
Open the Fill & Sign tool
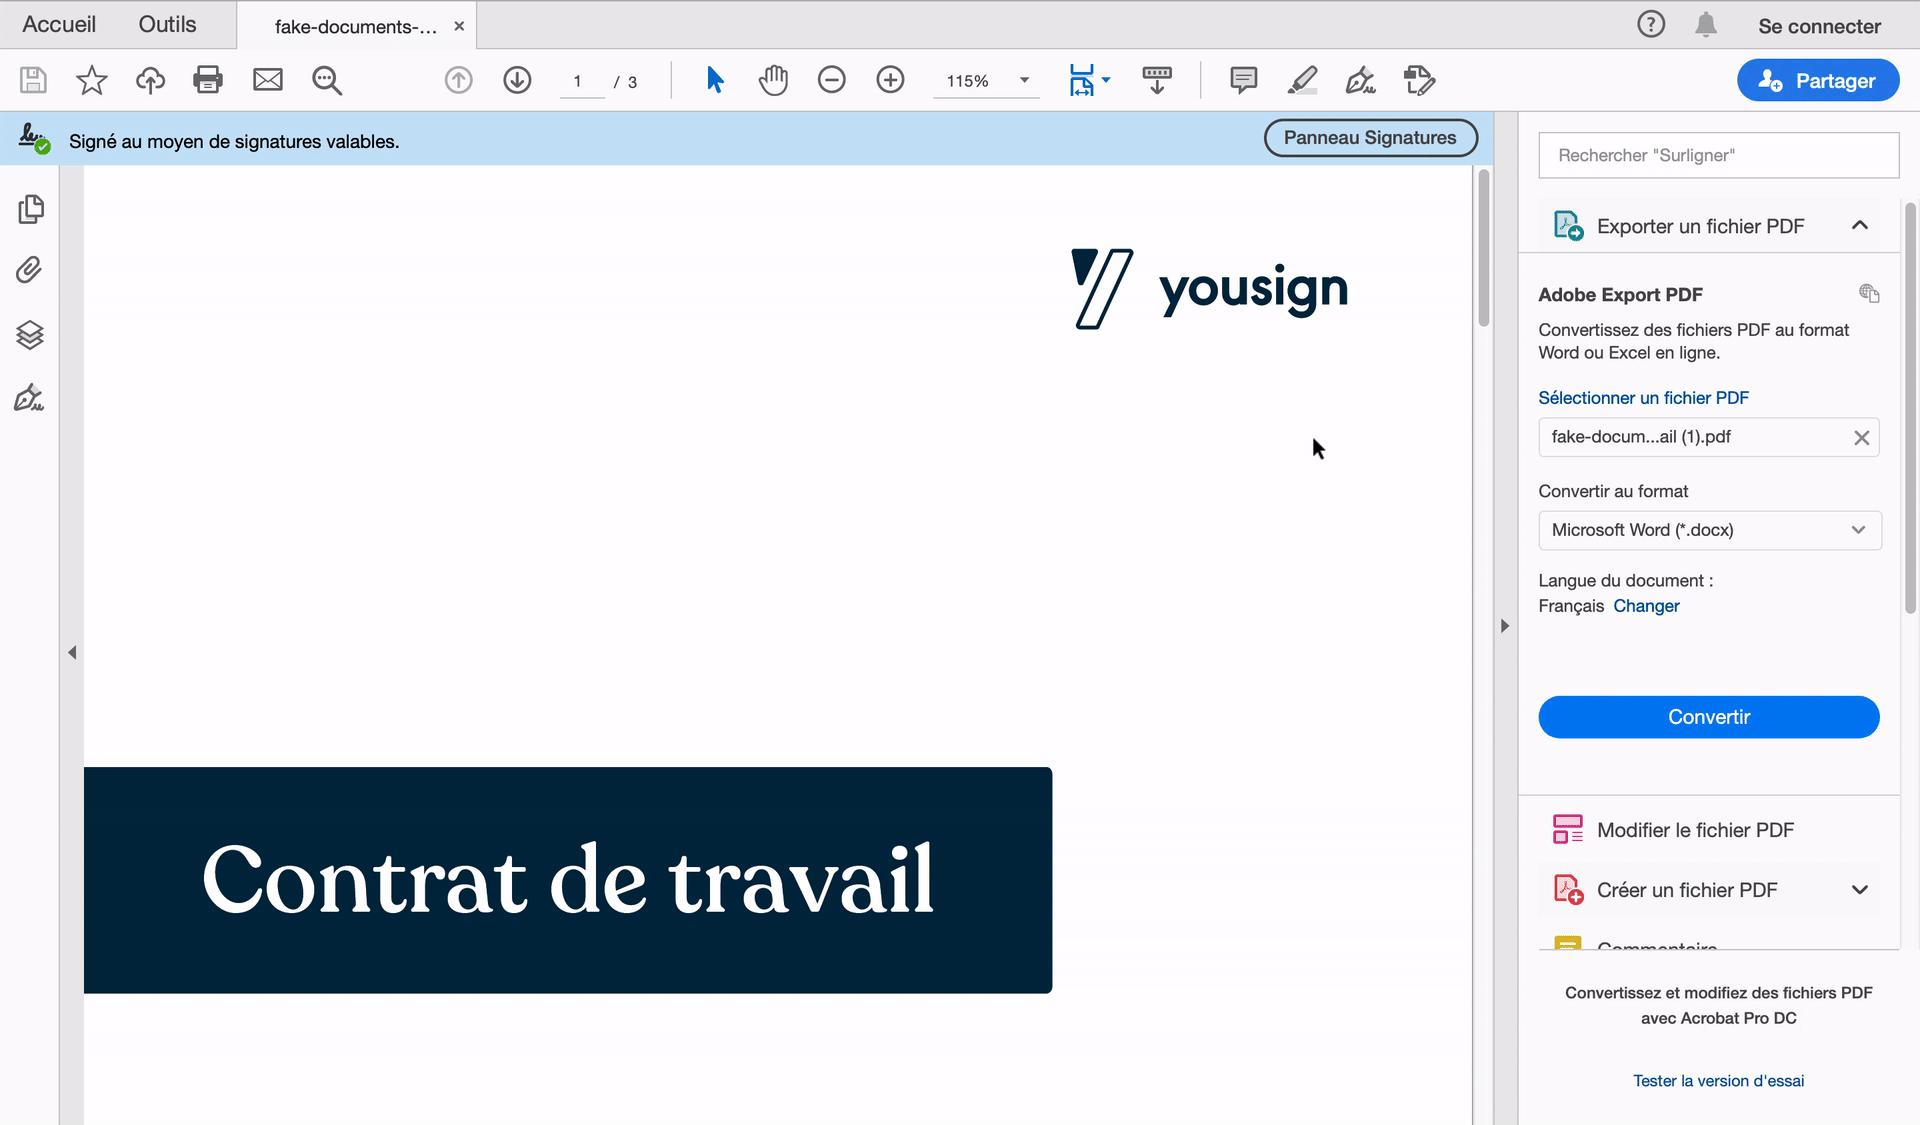point(1360,80)
